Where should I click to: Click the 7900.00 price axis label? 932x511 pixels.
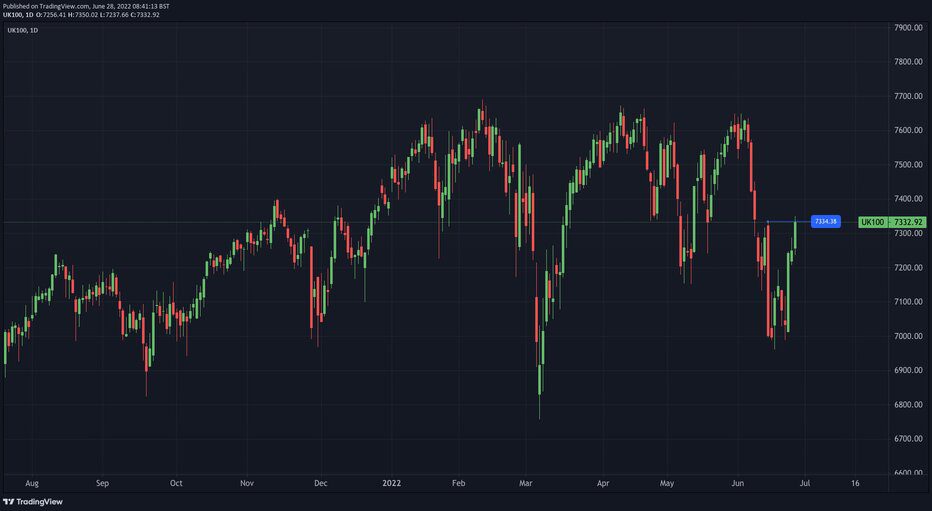908,28
